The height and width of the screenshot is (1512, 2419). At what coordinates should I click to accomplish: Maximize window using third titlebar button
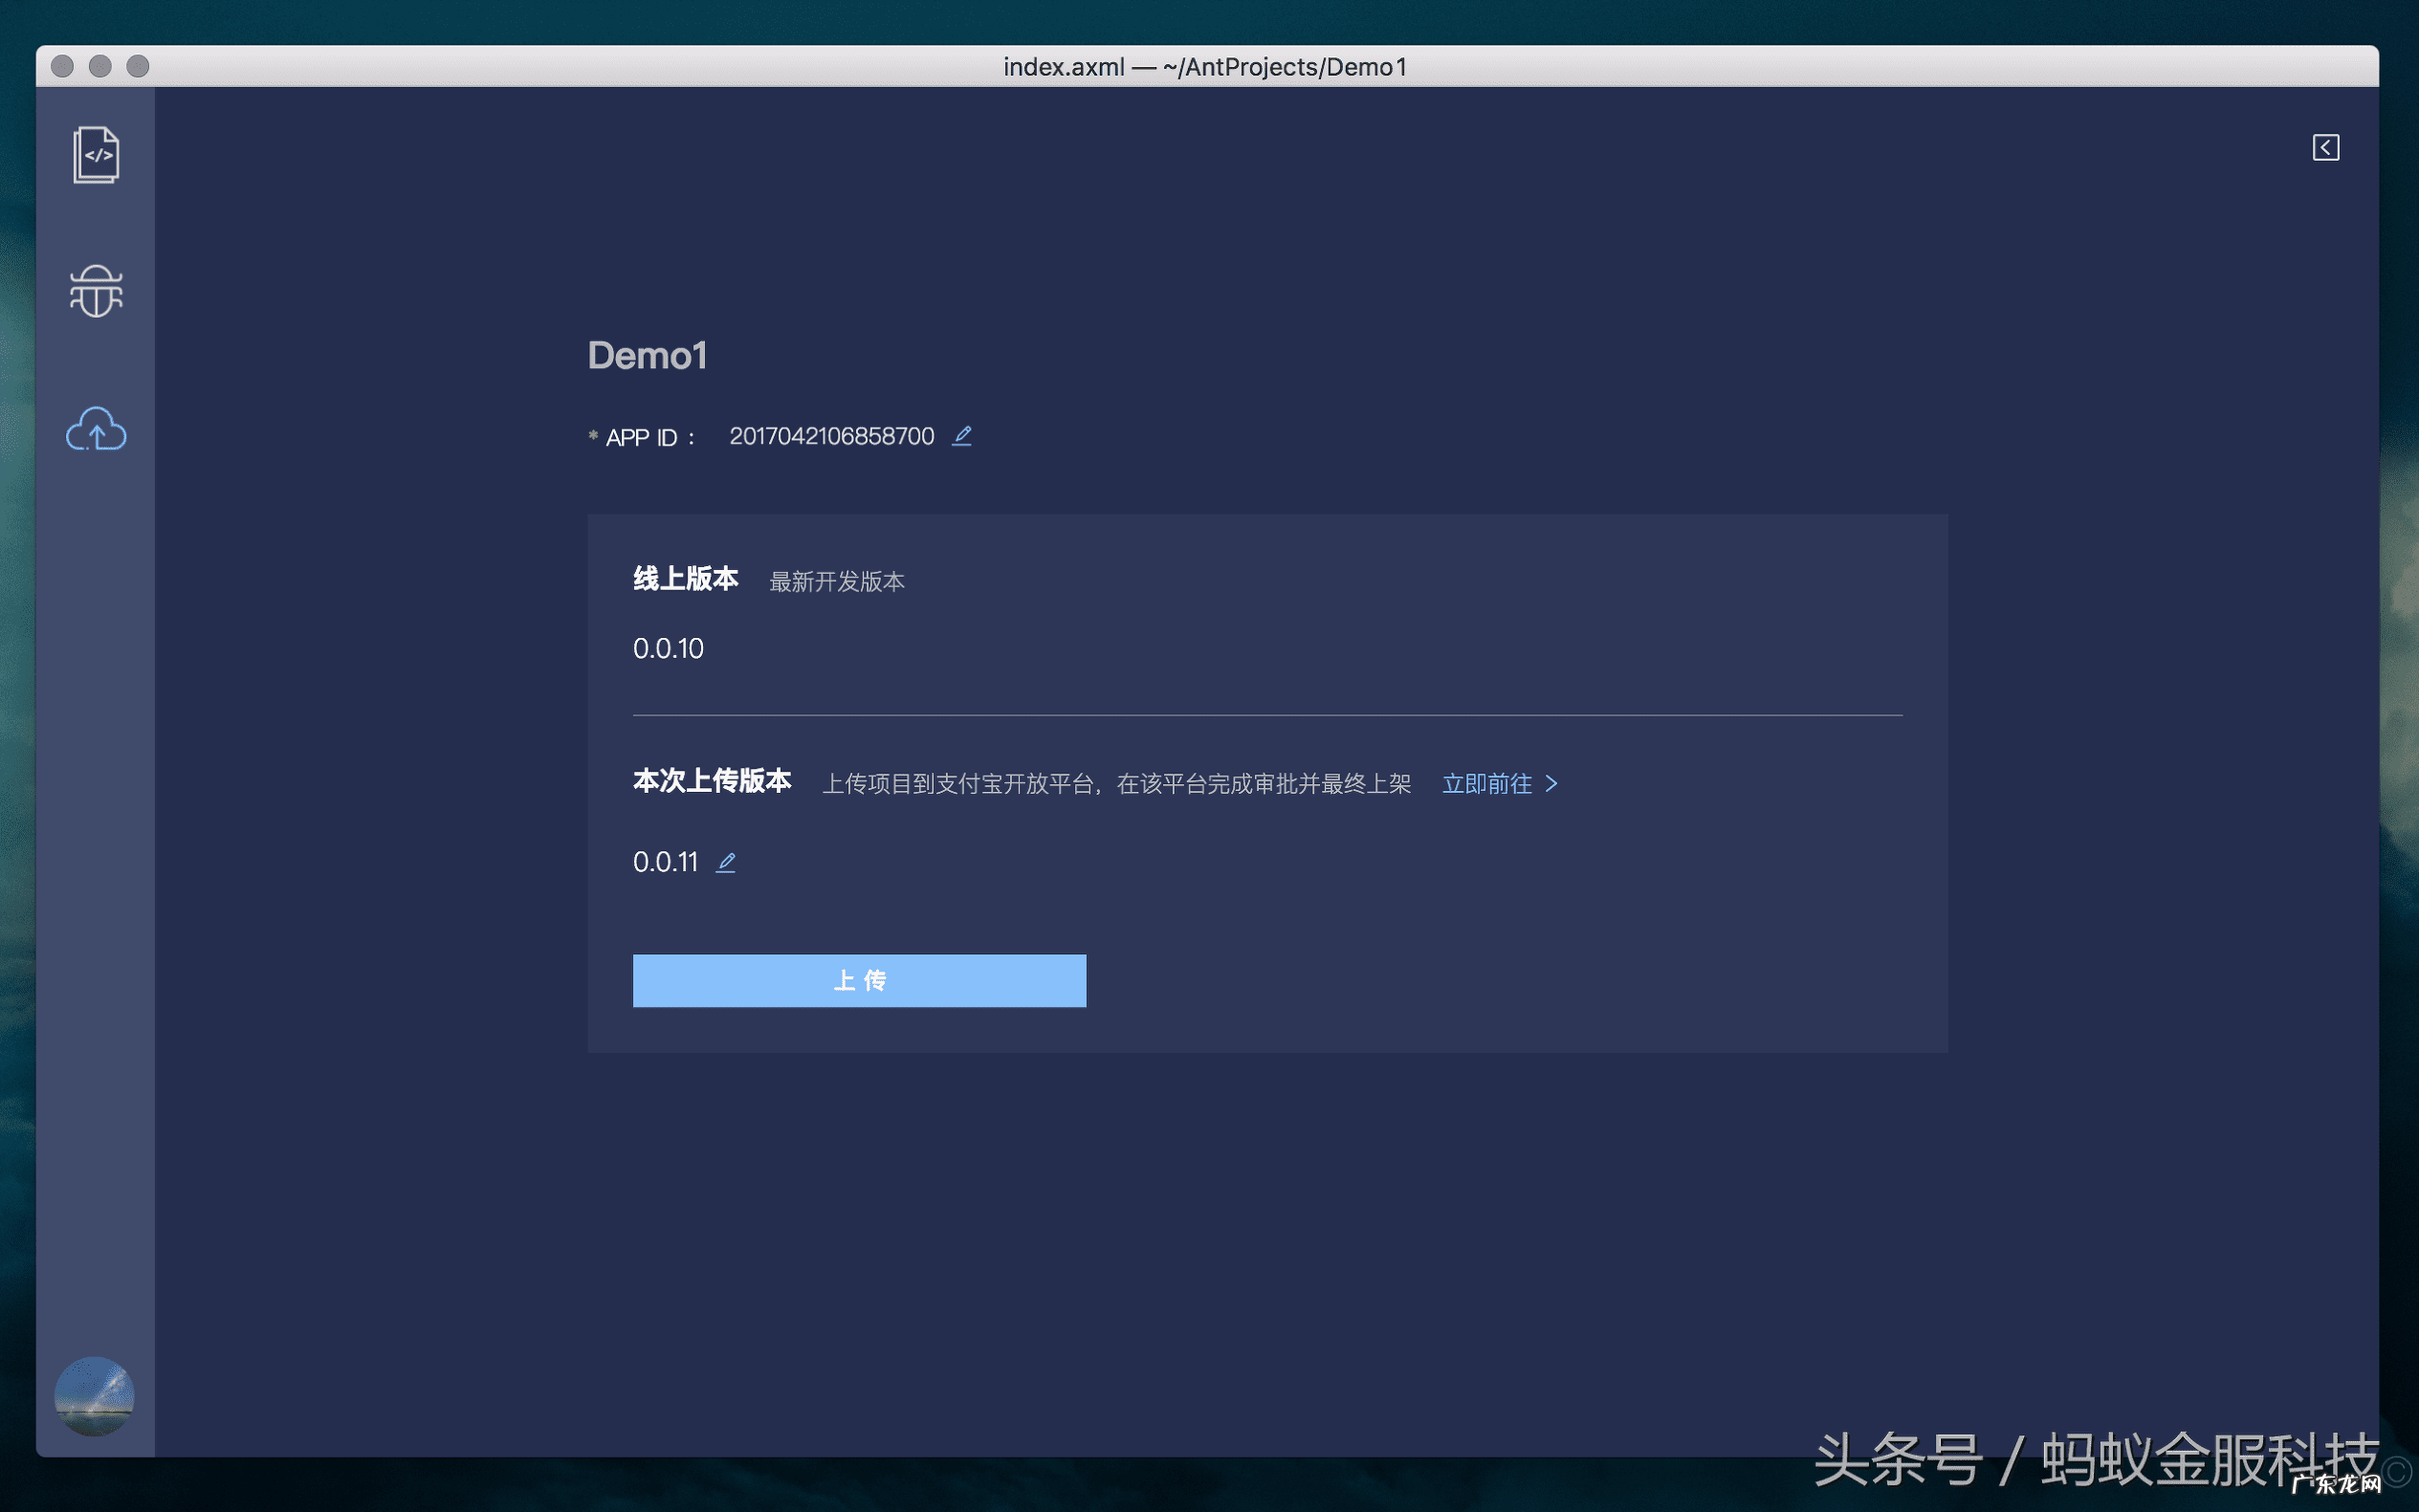[x=138, y=66]
